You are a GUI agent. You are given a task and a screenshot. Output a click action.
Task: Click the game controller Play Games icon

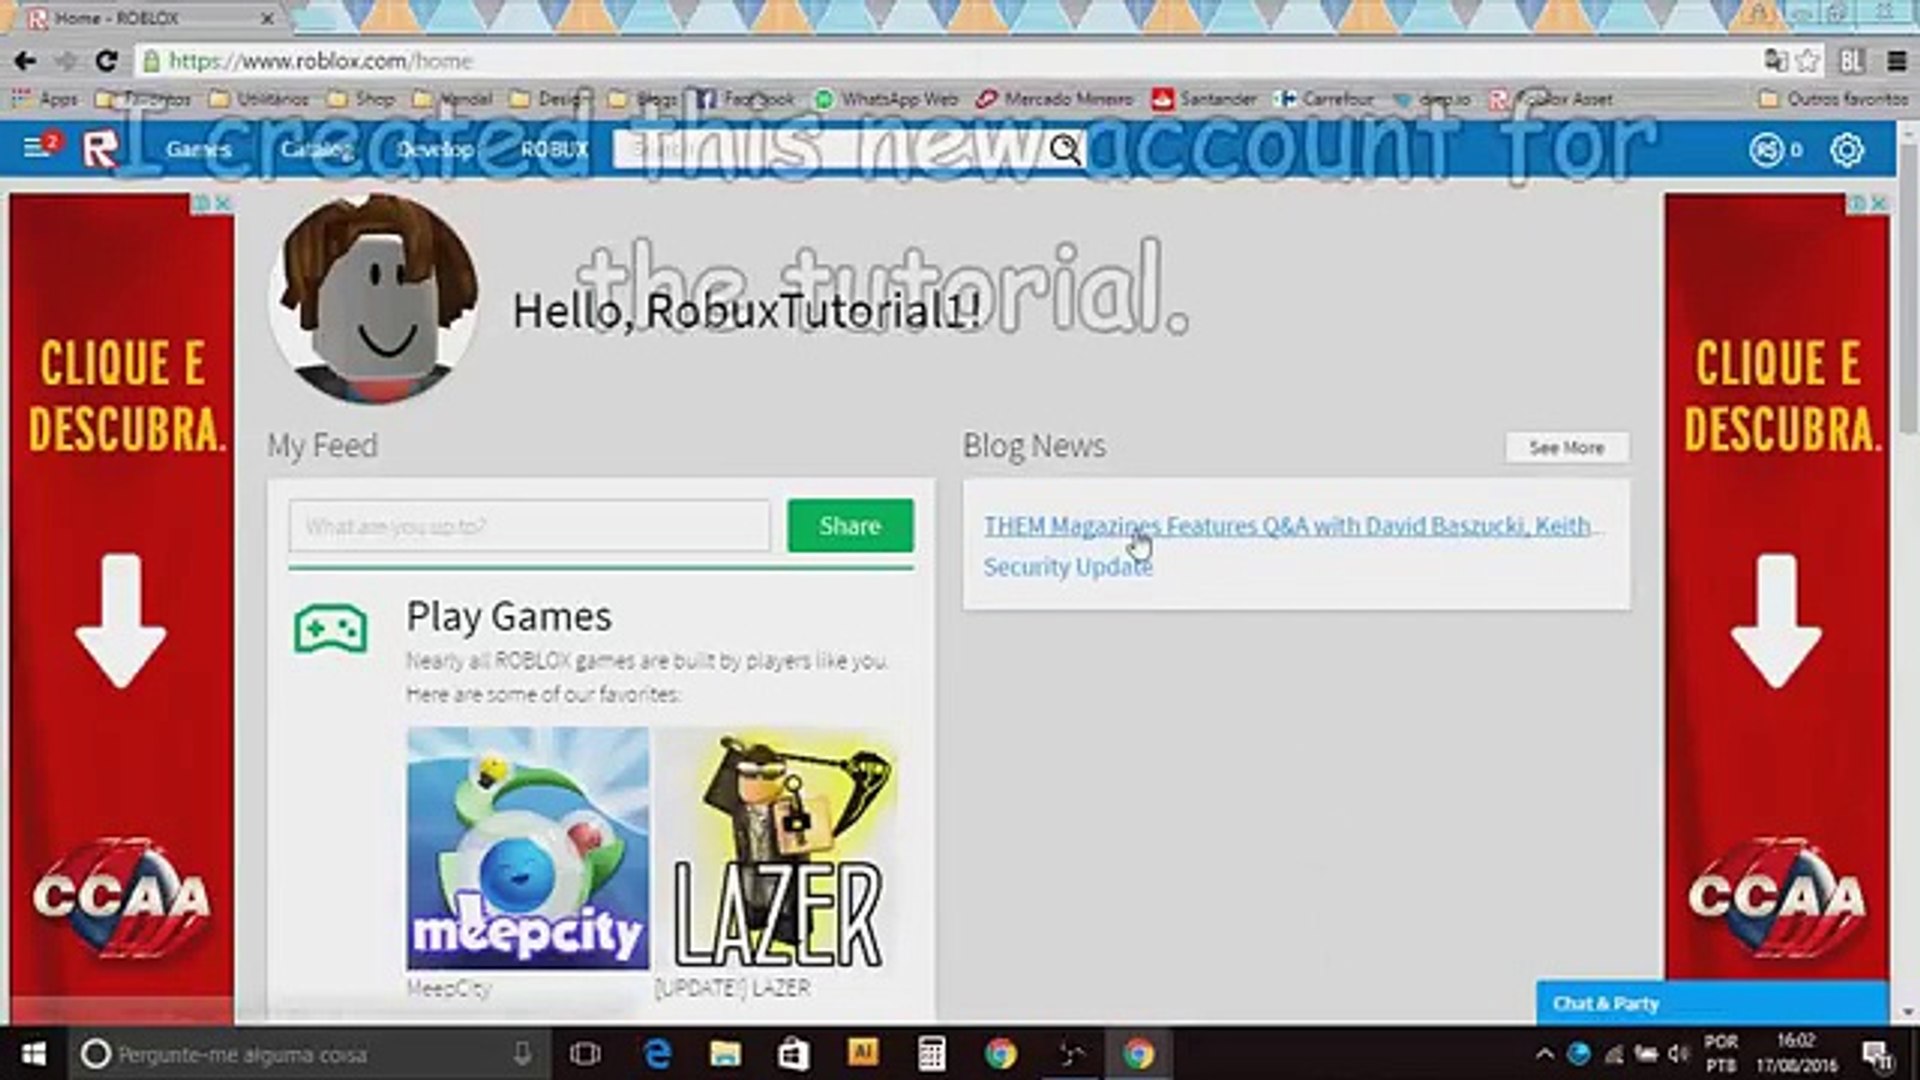coord(331,629)
